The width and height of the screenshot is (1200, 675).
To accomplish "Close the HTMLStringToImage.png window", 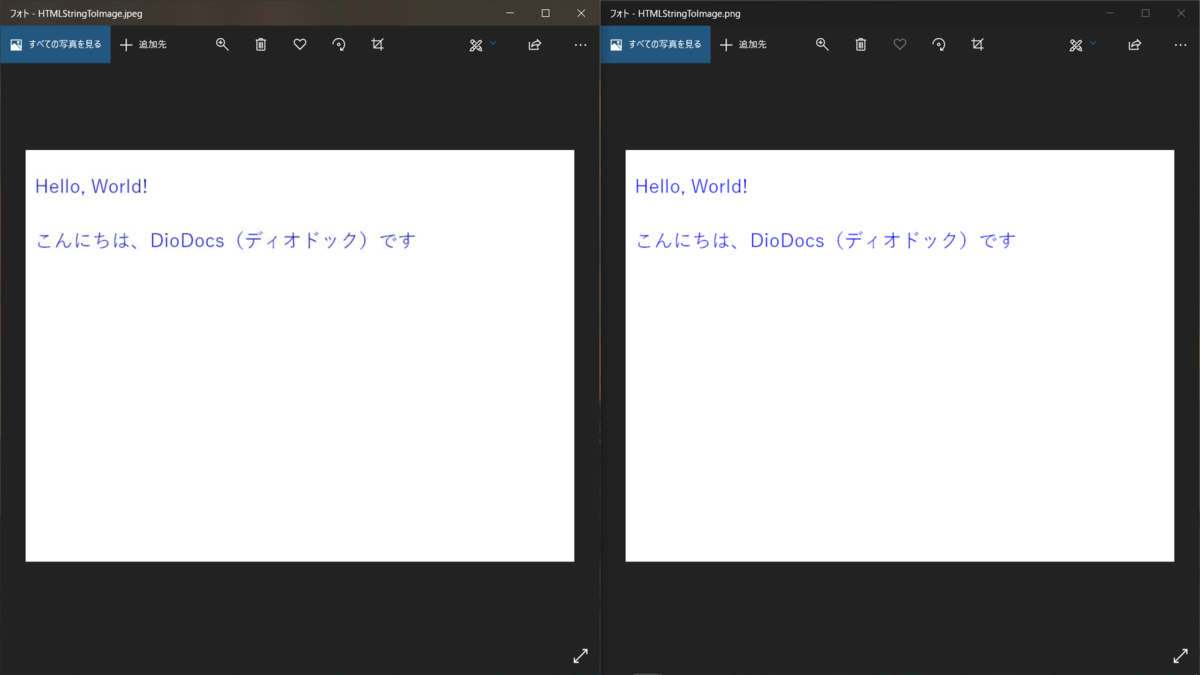I will (1181, 13).
